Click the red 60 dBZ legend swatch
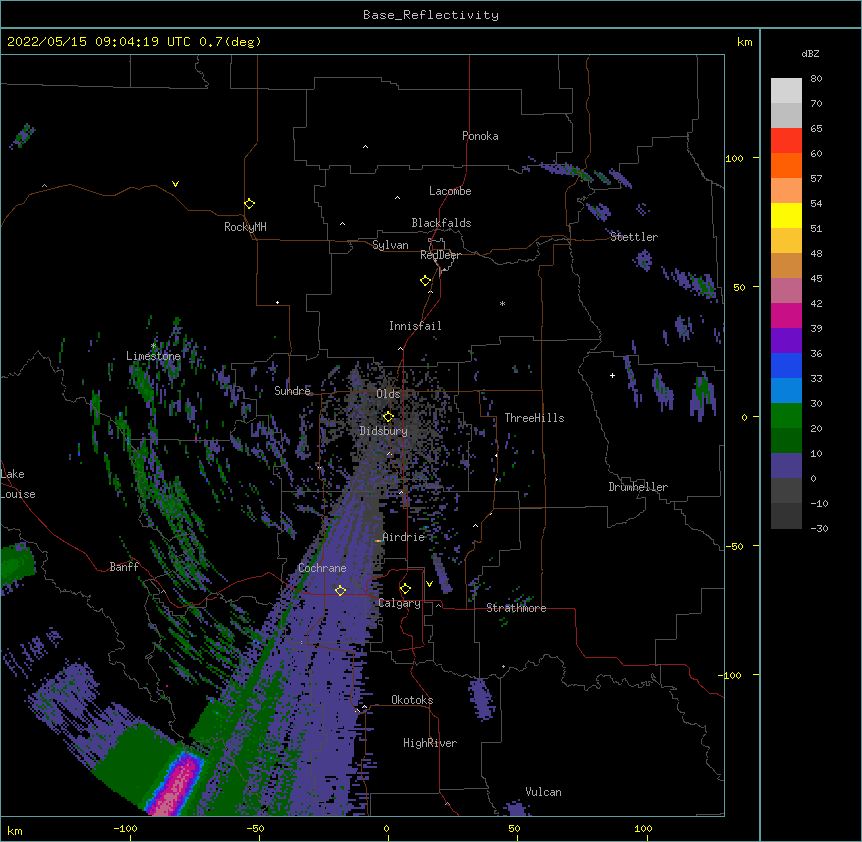Viewport: 862px width, 842px height. (786, 141)
